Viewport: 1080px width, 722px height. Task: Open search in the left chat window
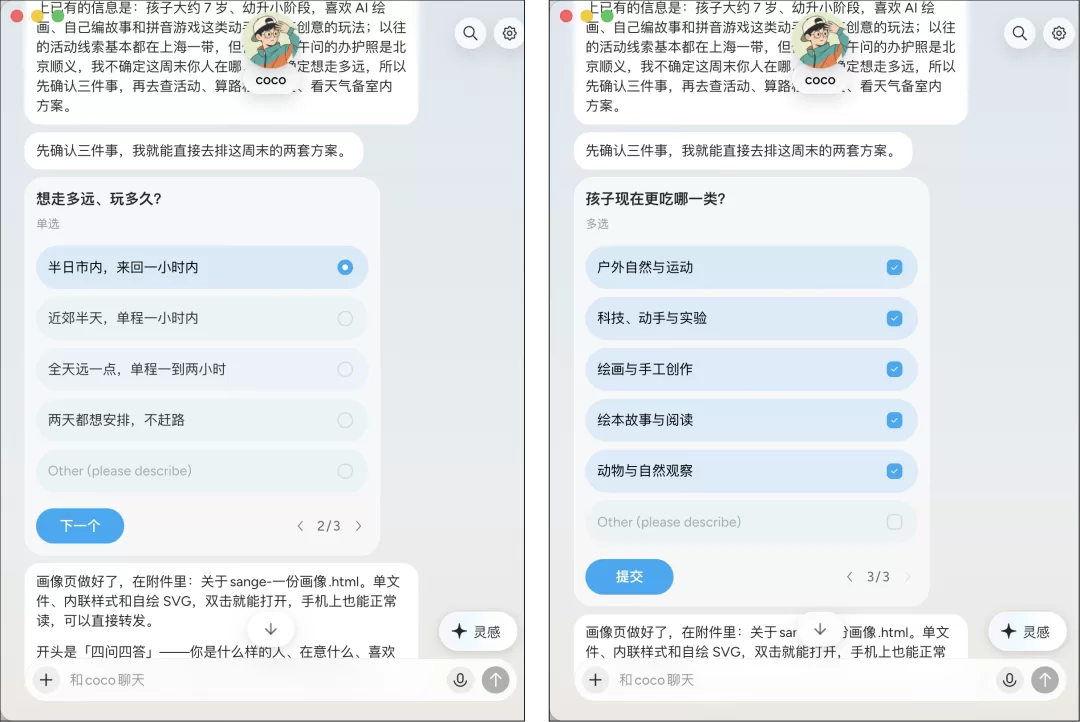(470, 33)
